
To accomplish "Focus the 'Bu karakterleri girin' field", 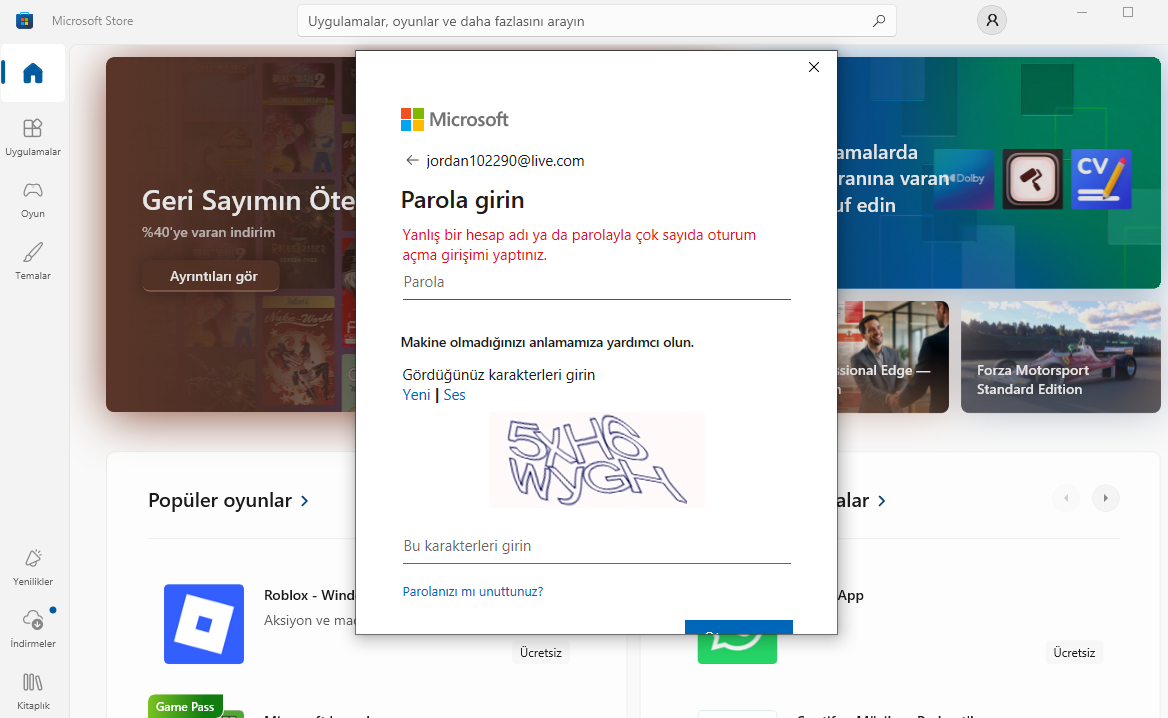I will pyautogui.click(x=596, y=547).
